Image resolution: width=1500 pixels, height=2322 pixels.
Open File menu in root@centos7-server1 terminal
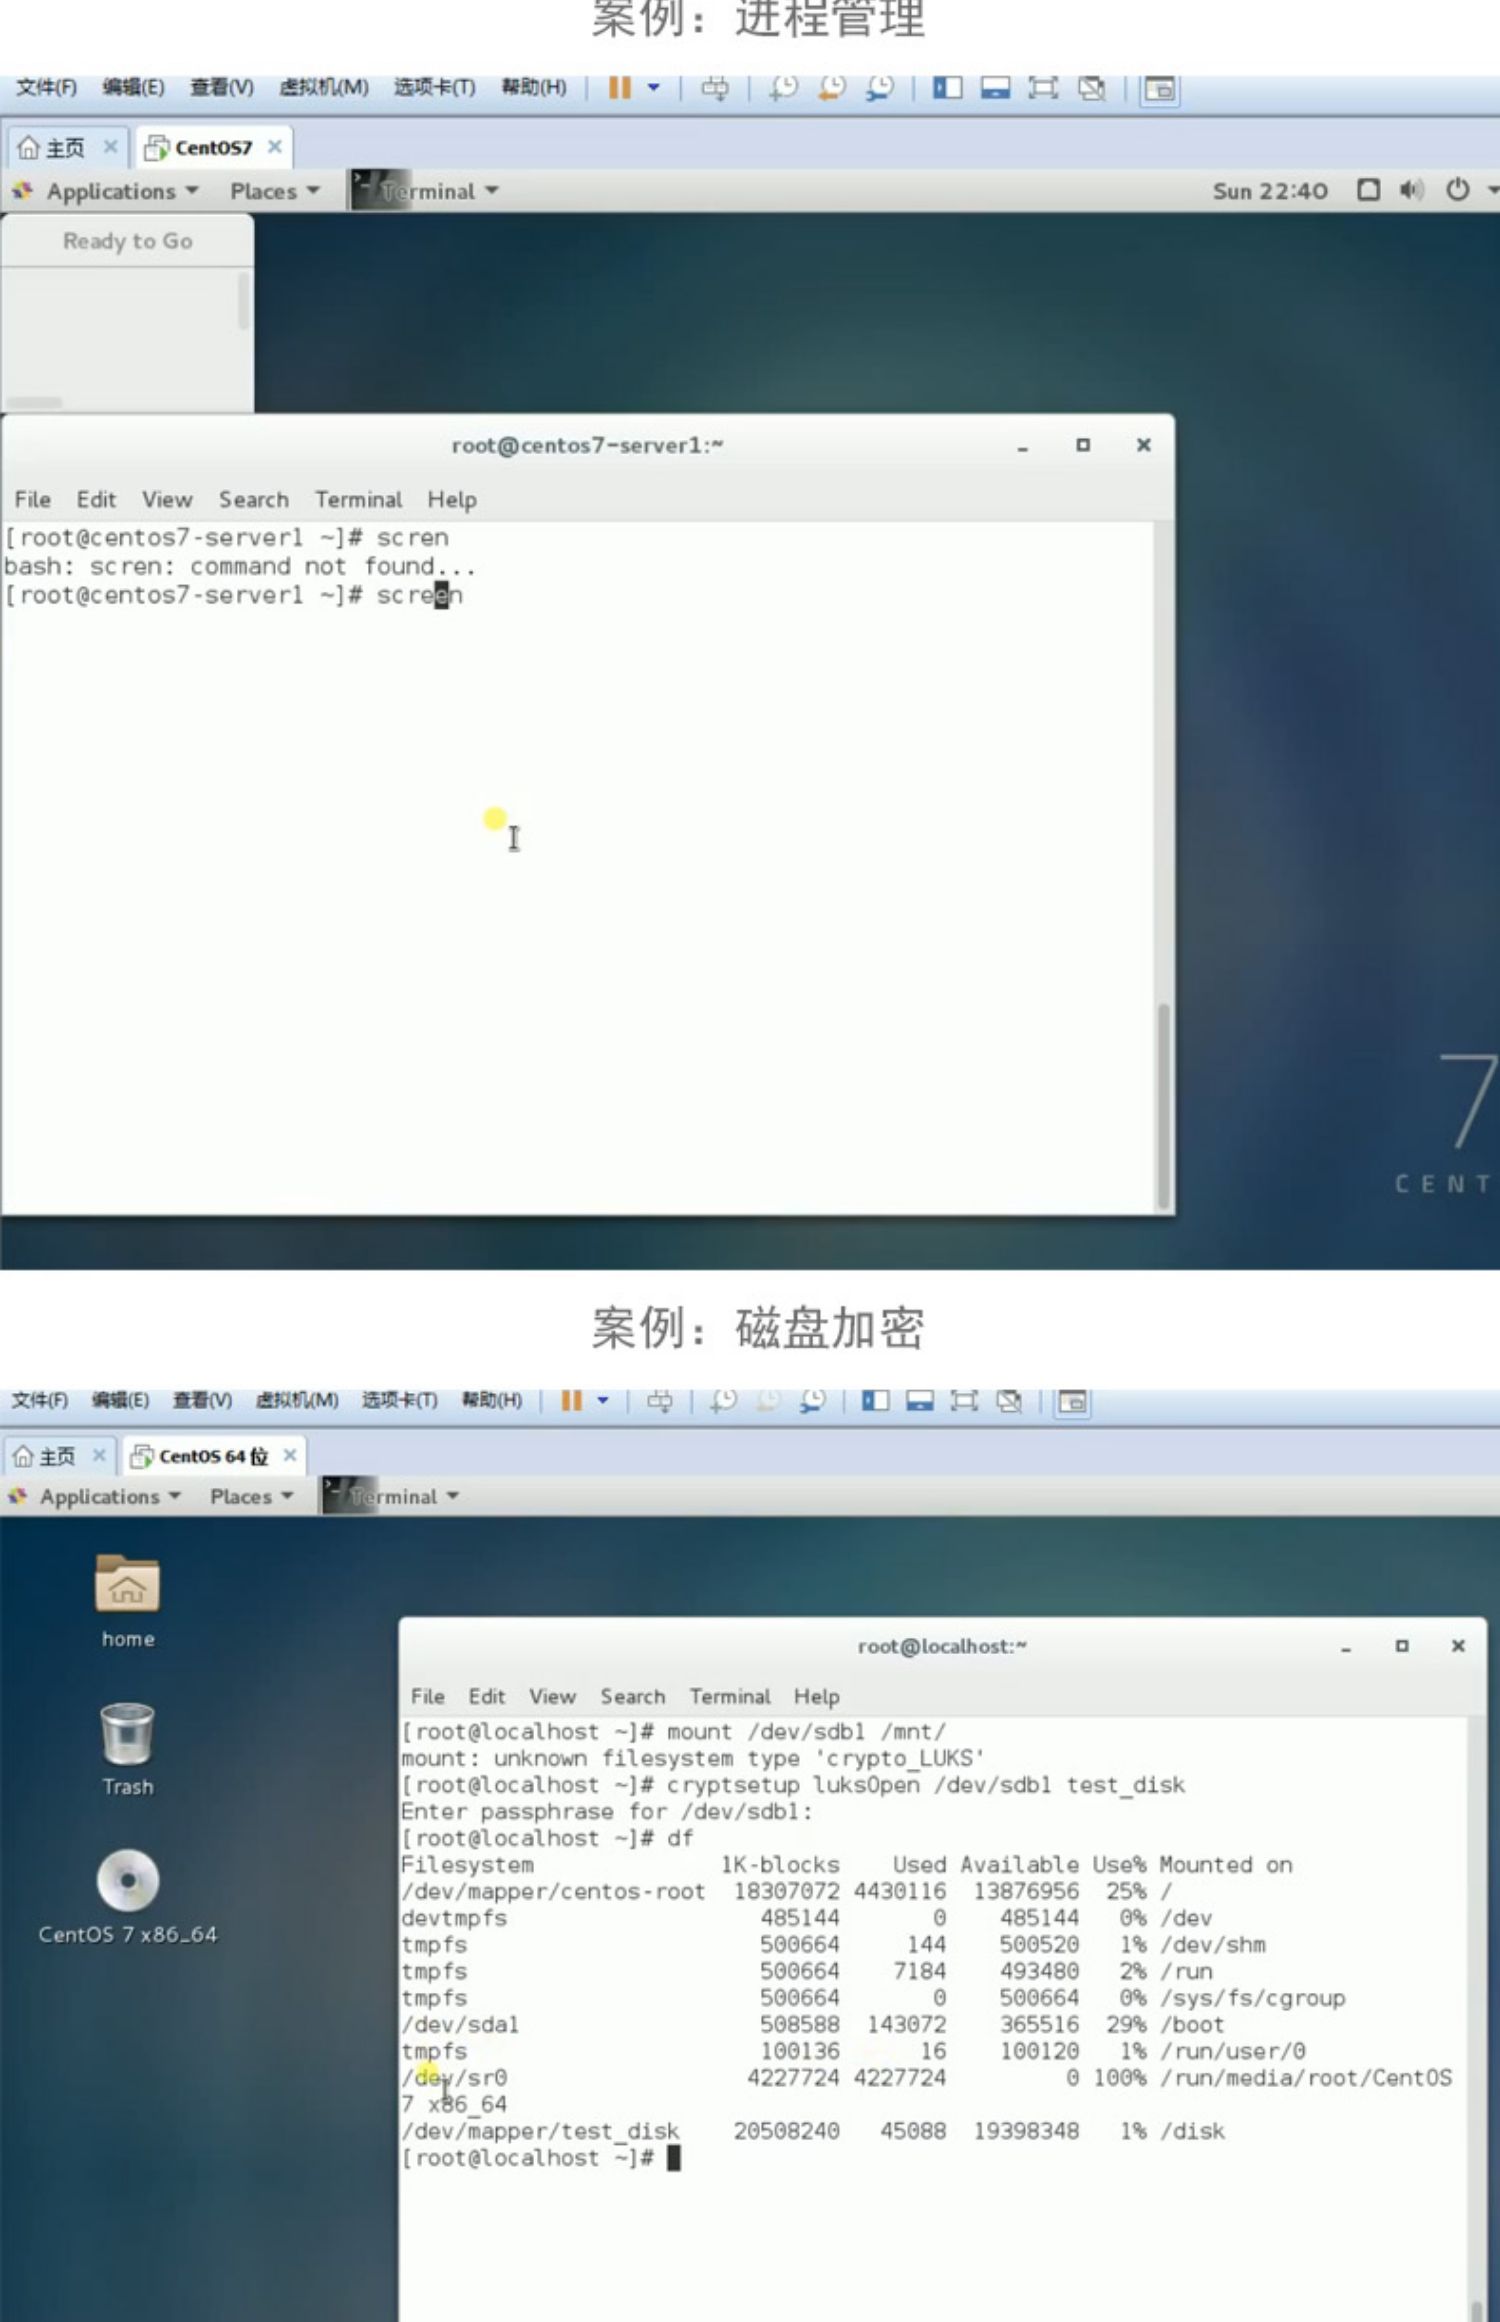[32, 499]
